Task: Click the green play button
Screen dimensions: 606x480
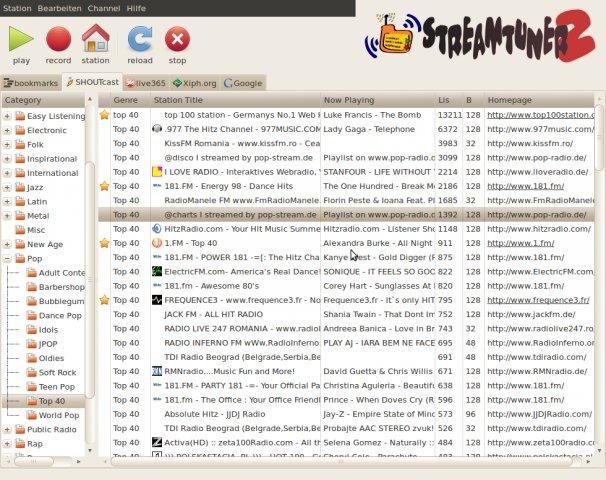Action: (x=20, y=40)
